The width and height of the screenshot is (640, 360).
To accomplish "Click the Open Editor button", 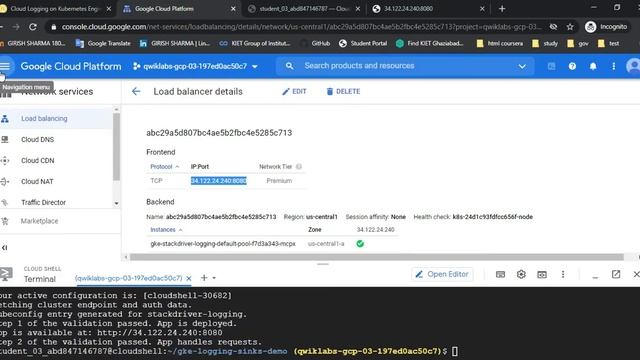I will (x=442, y=274).
